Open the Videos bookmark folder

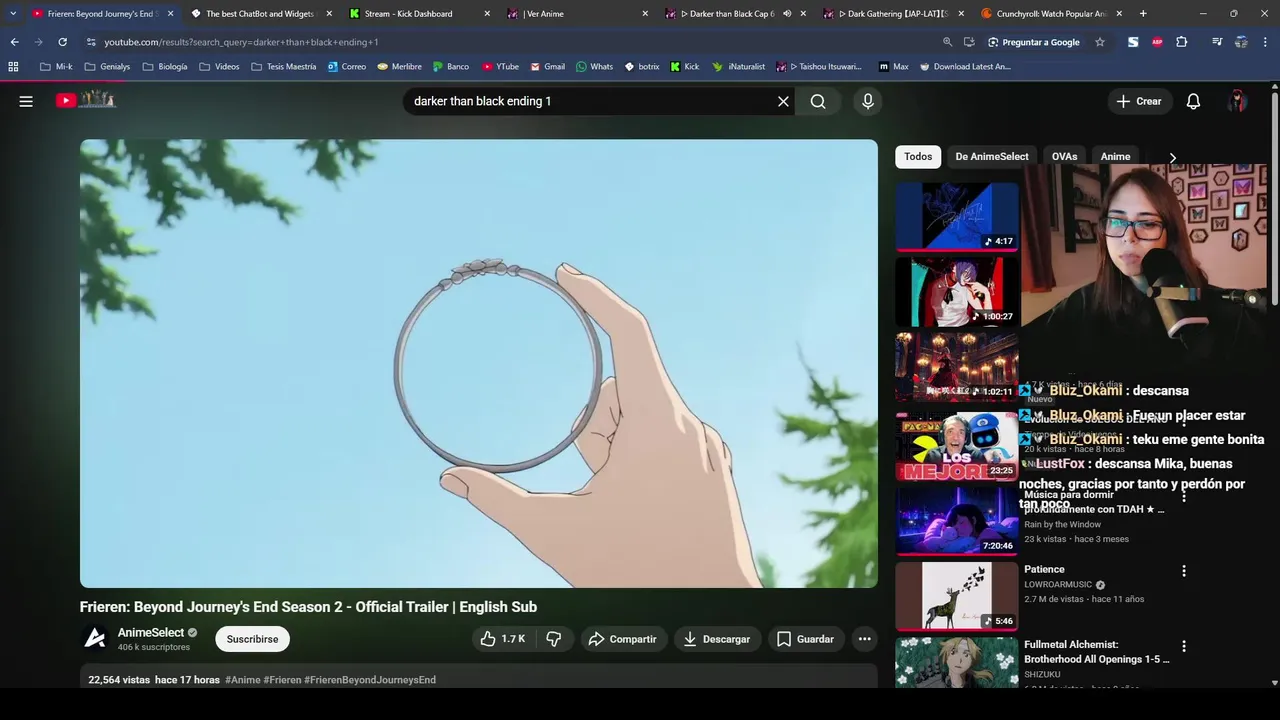(x=219, y=67)
